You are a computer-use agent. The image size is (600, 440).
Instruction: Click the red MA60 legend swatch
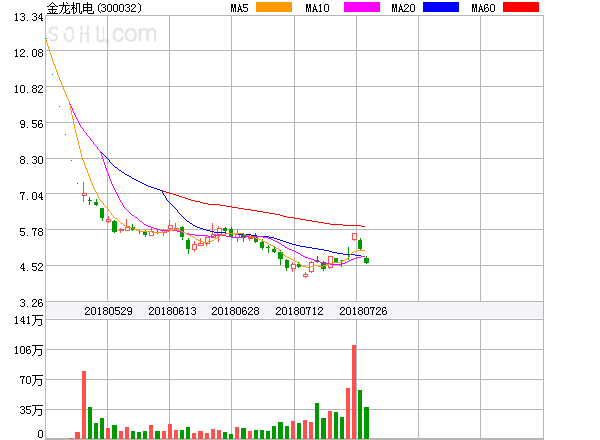pyautogui.click(x=521, y=7)
